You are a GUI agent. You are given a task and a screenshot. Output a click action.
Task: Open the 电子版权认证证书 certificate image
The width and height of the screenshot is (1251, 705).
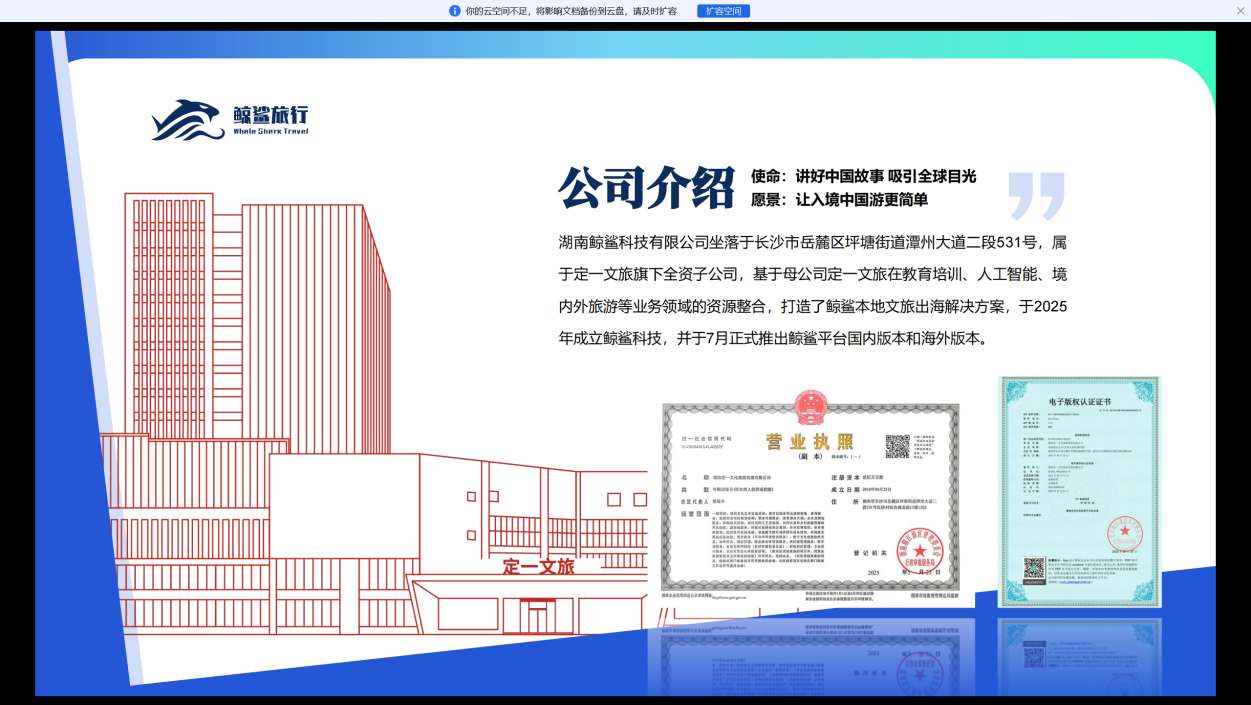[1079, 492]
